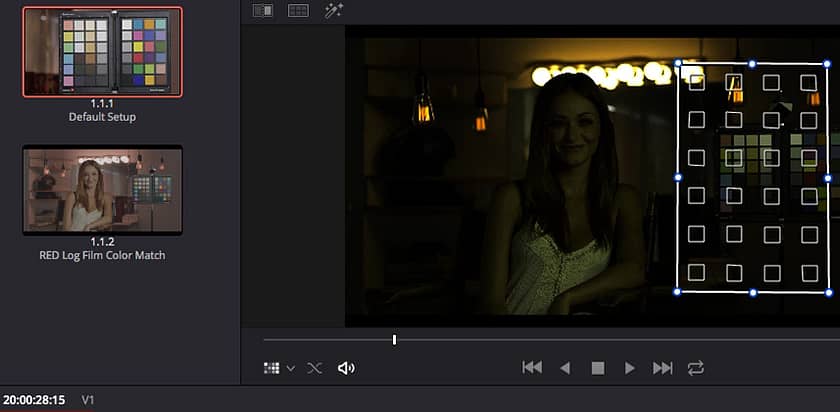The height and width of the screenshot is (412, 840).
Task: Click the color chart overlay's bottom-right corner handle
Action: click(x=829, y=293)
